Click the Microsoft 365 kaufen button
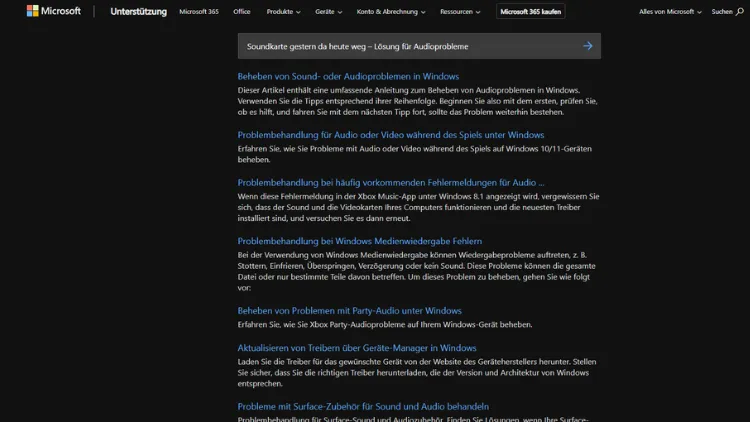 click(x=530, y=12)
